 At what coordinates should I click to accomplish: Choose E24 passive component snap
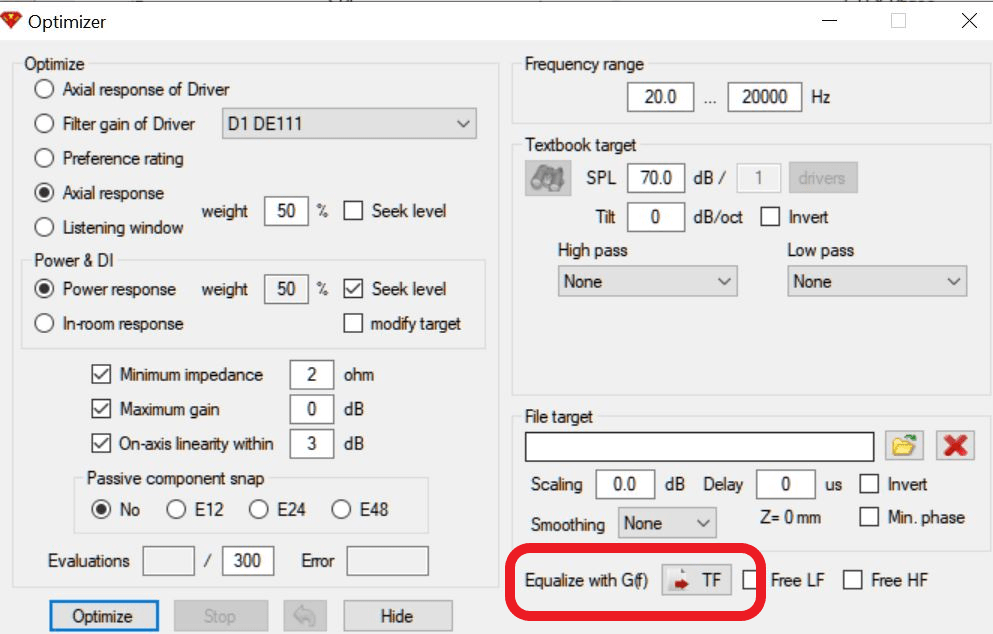pyautogui.click(x=258, y=509)
